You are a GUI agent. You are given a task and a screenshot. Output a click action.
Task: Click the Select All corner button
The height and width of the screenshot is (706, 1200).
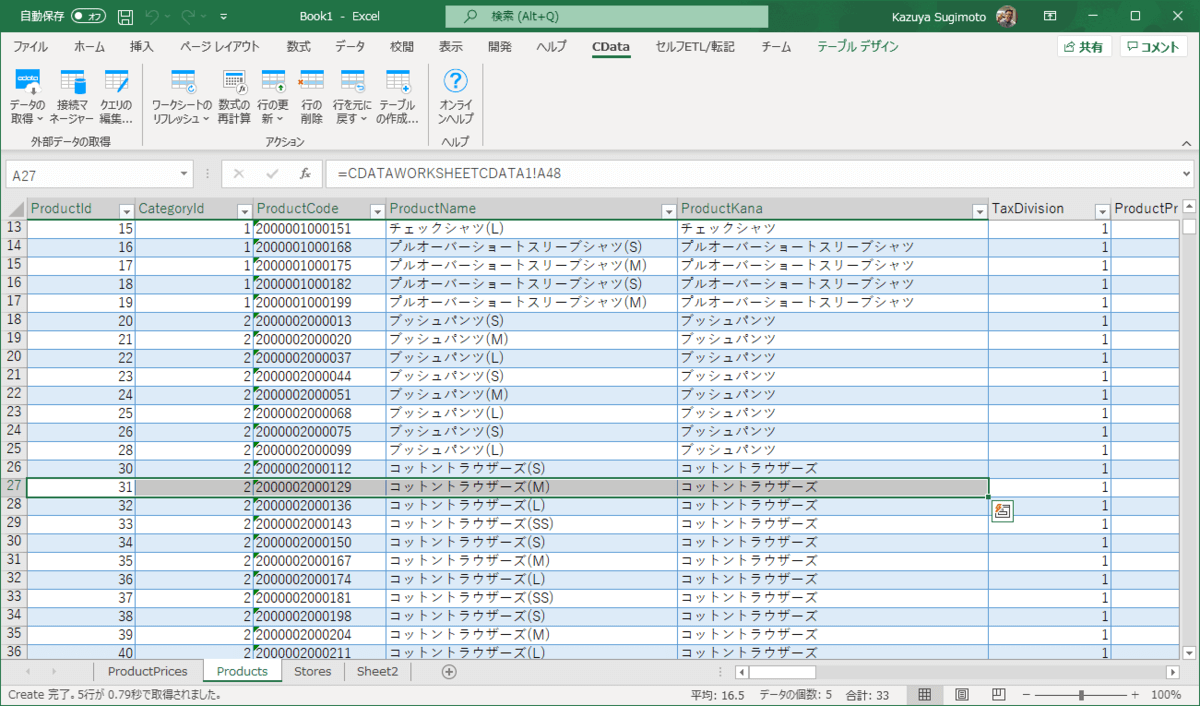click(14, 210)
